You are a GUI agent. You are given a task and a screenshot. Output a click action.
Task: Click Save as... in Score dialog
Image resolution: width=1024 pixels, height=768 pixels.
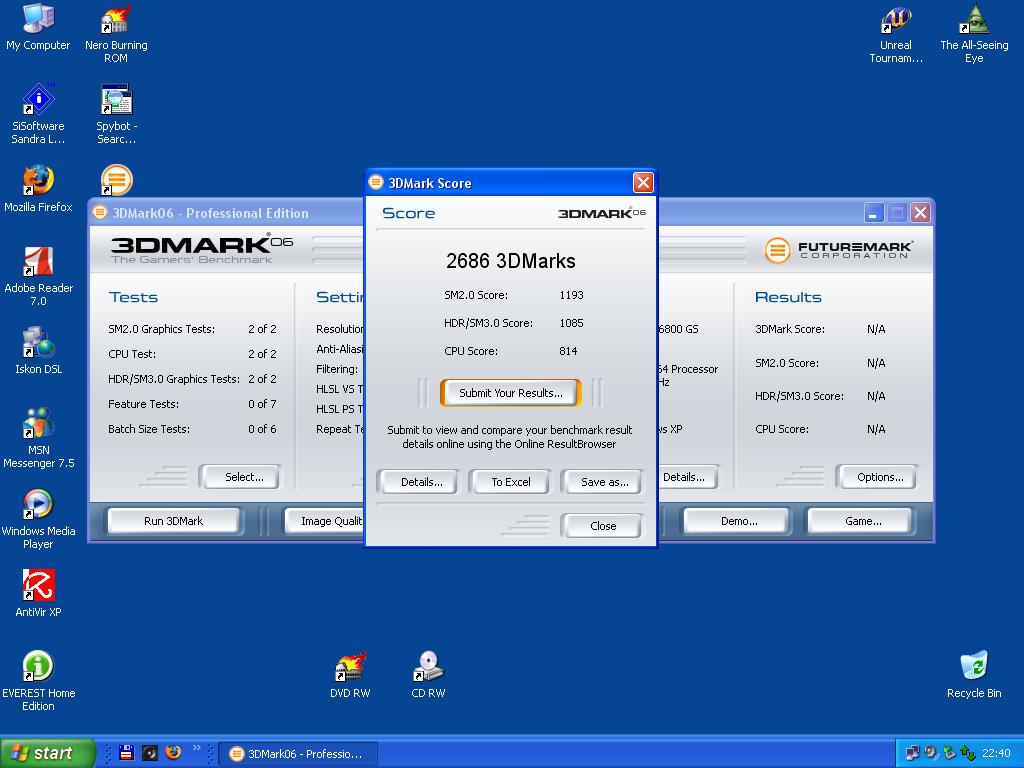(604, 482)
